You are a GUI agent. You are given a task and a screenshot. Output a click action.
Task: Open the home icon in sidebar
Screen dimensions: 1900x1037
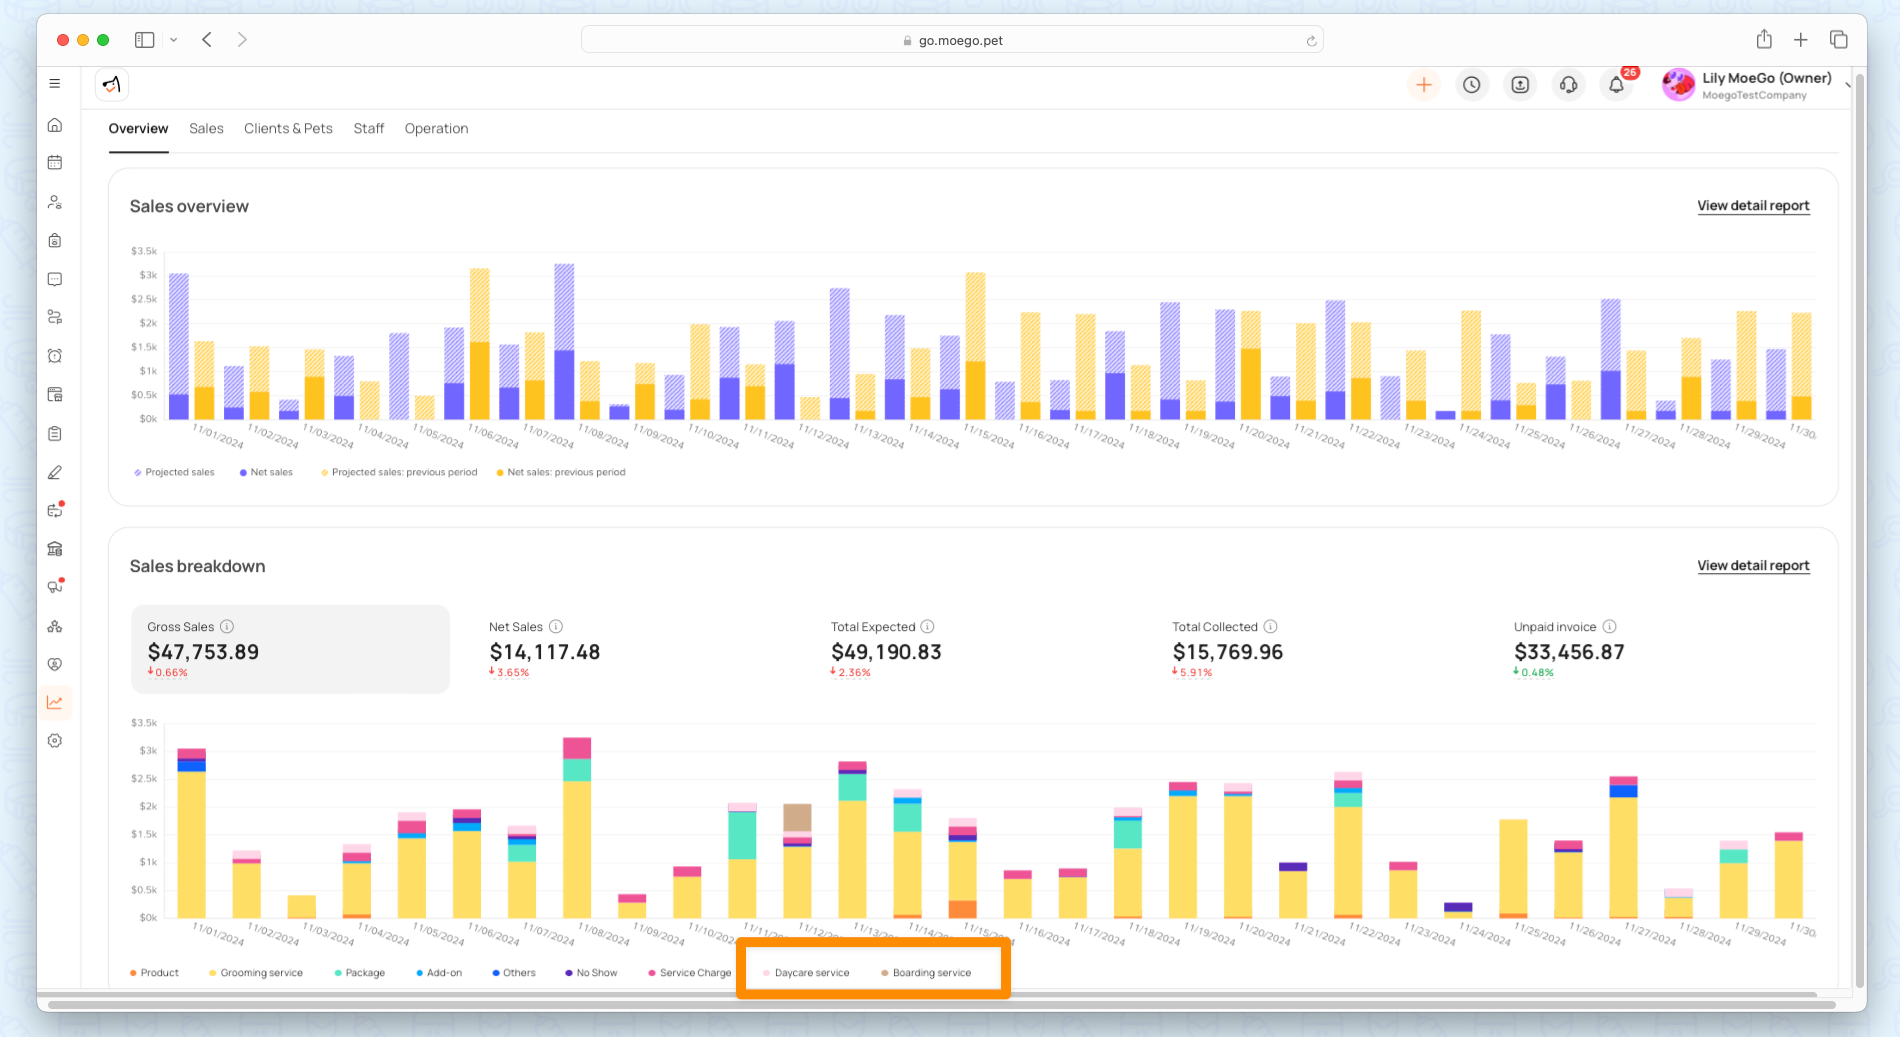[55, 124]
